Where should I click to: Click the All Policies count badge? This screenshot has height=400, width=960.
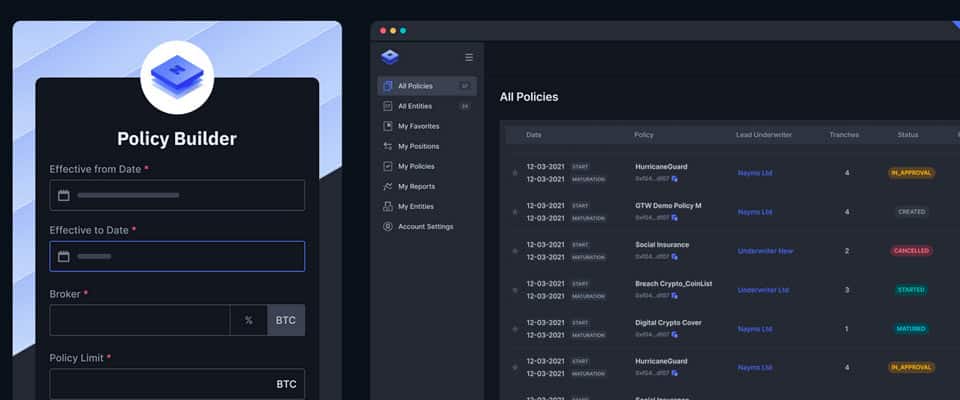[465, 86]
